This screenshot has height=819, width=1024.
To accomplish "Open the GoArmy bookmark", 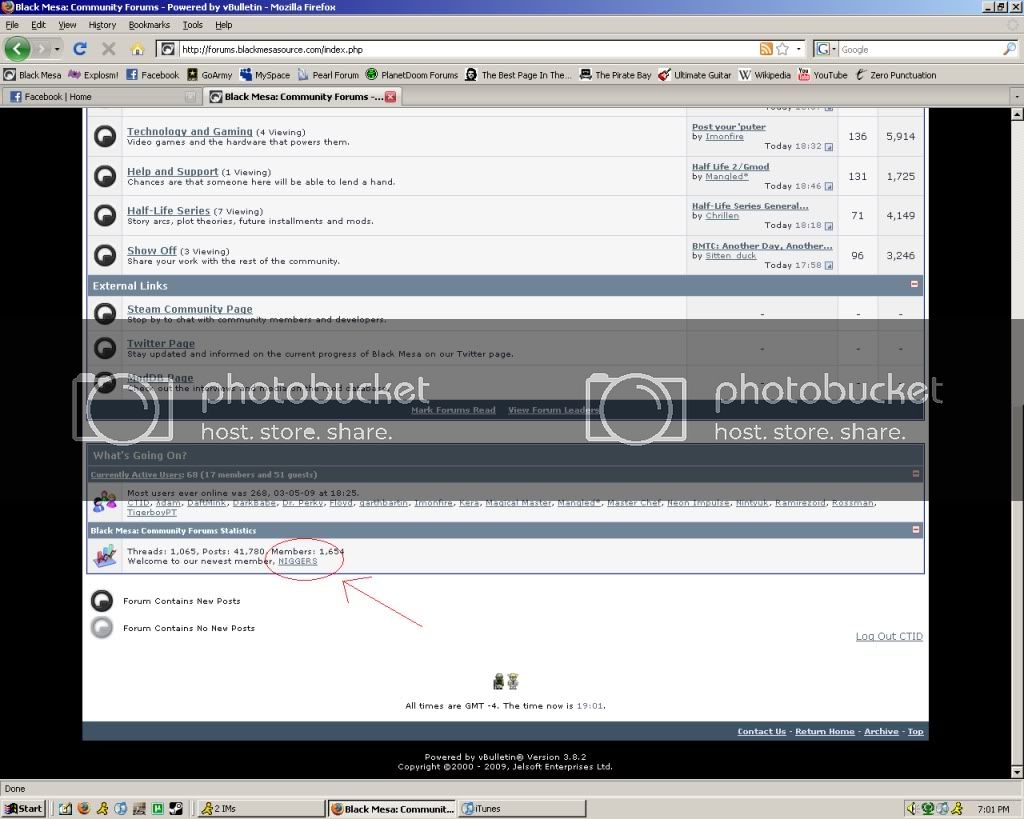I will tap(210, 75).
